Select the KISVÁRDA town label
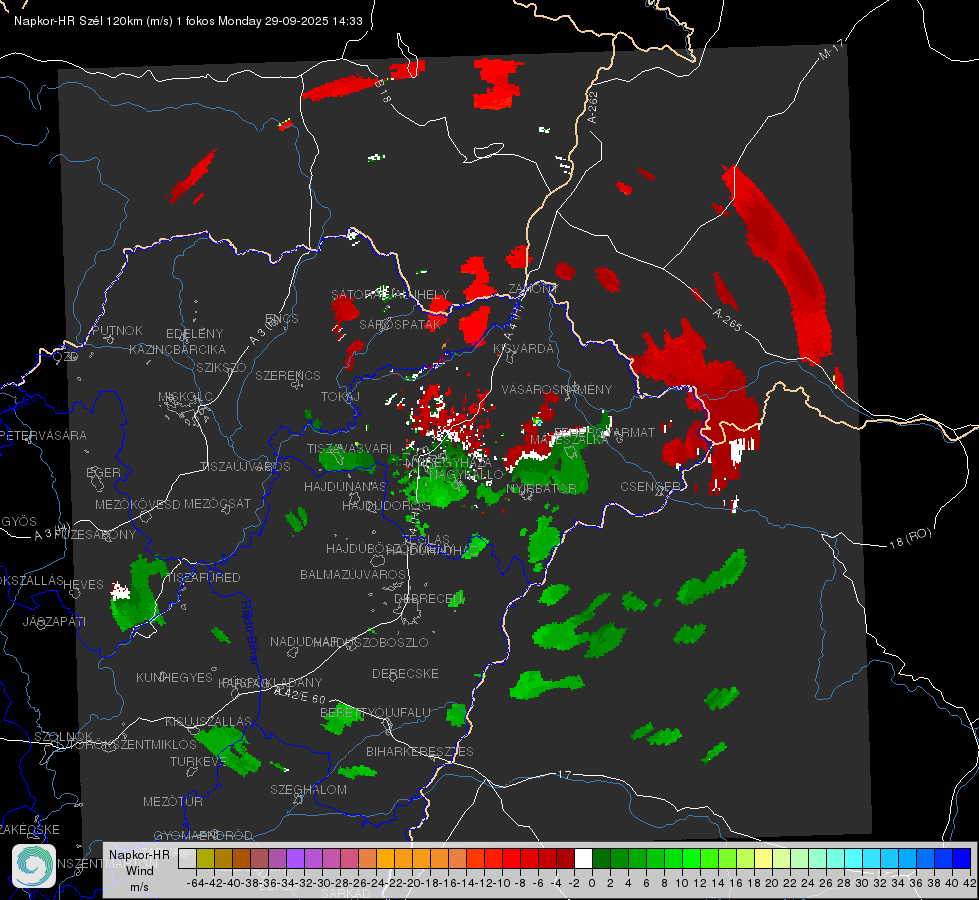Screen dimensions: 979x900 tap(523, 349)
